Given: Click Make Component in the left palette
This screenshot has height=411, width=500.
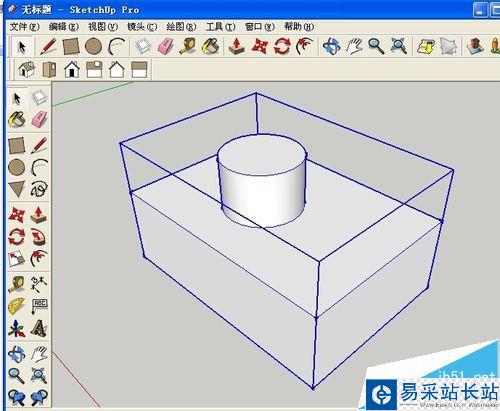Looking at the screenshot, I should [x=39, y=98].
